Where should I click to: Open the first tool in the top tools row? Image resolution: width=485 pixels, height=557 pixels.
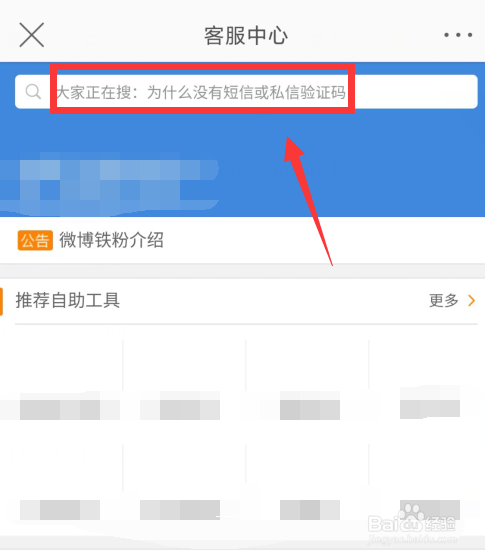(62, 384)
